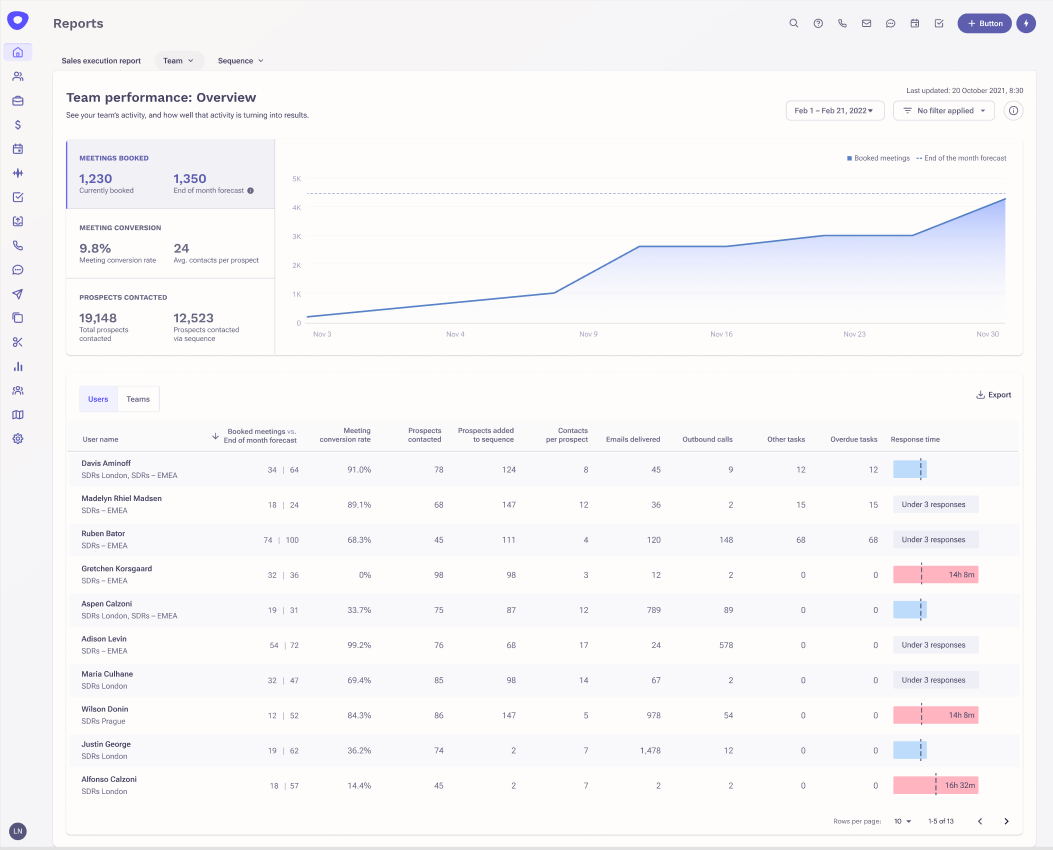Open the calendar icon in the top bar
The width and height of the screenshot is (1053, 850).
[914, 23]
